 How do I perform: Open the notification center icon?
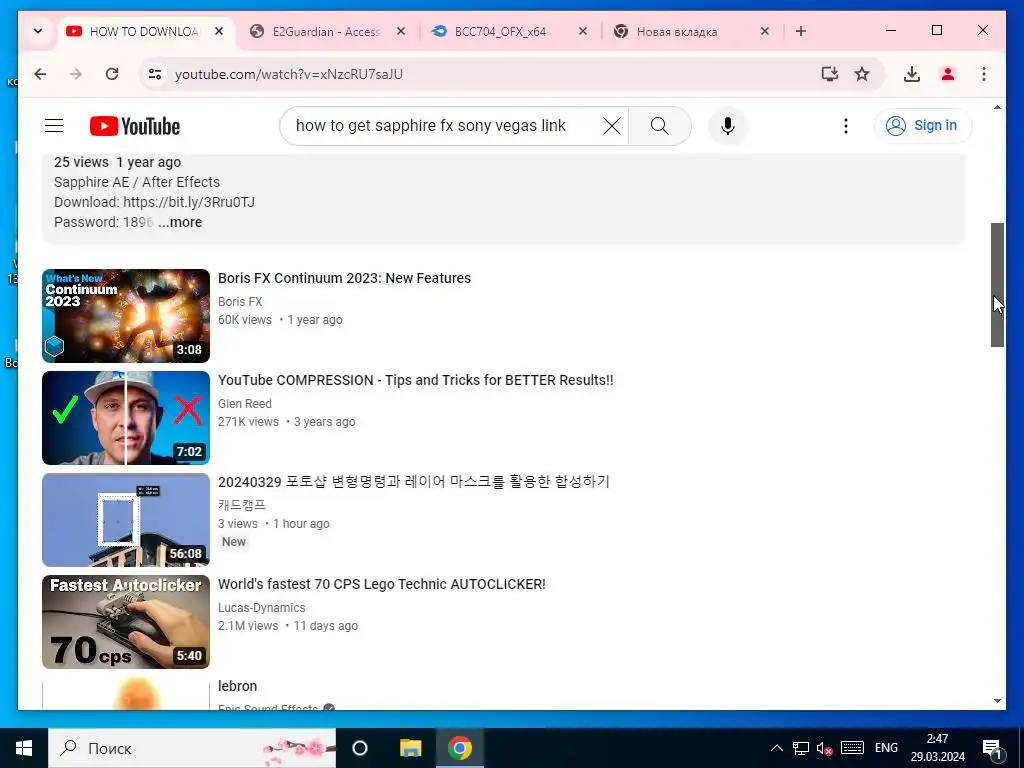coord(993,749)
